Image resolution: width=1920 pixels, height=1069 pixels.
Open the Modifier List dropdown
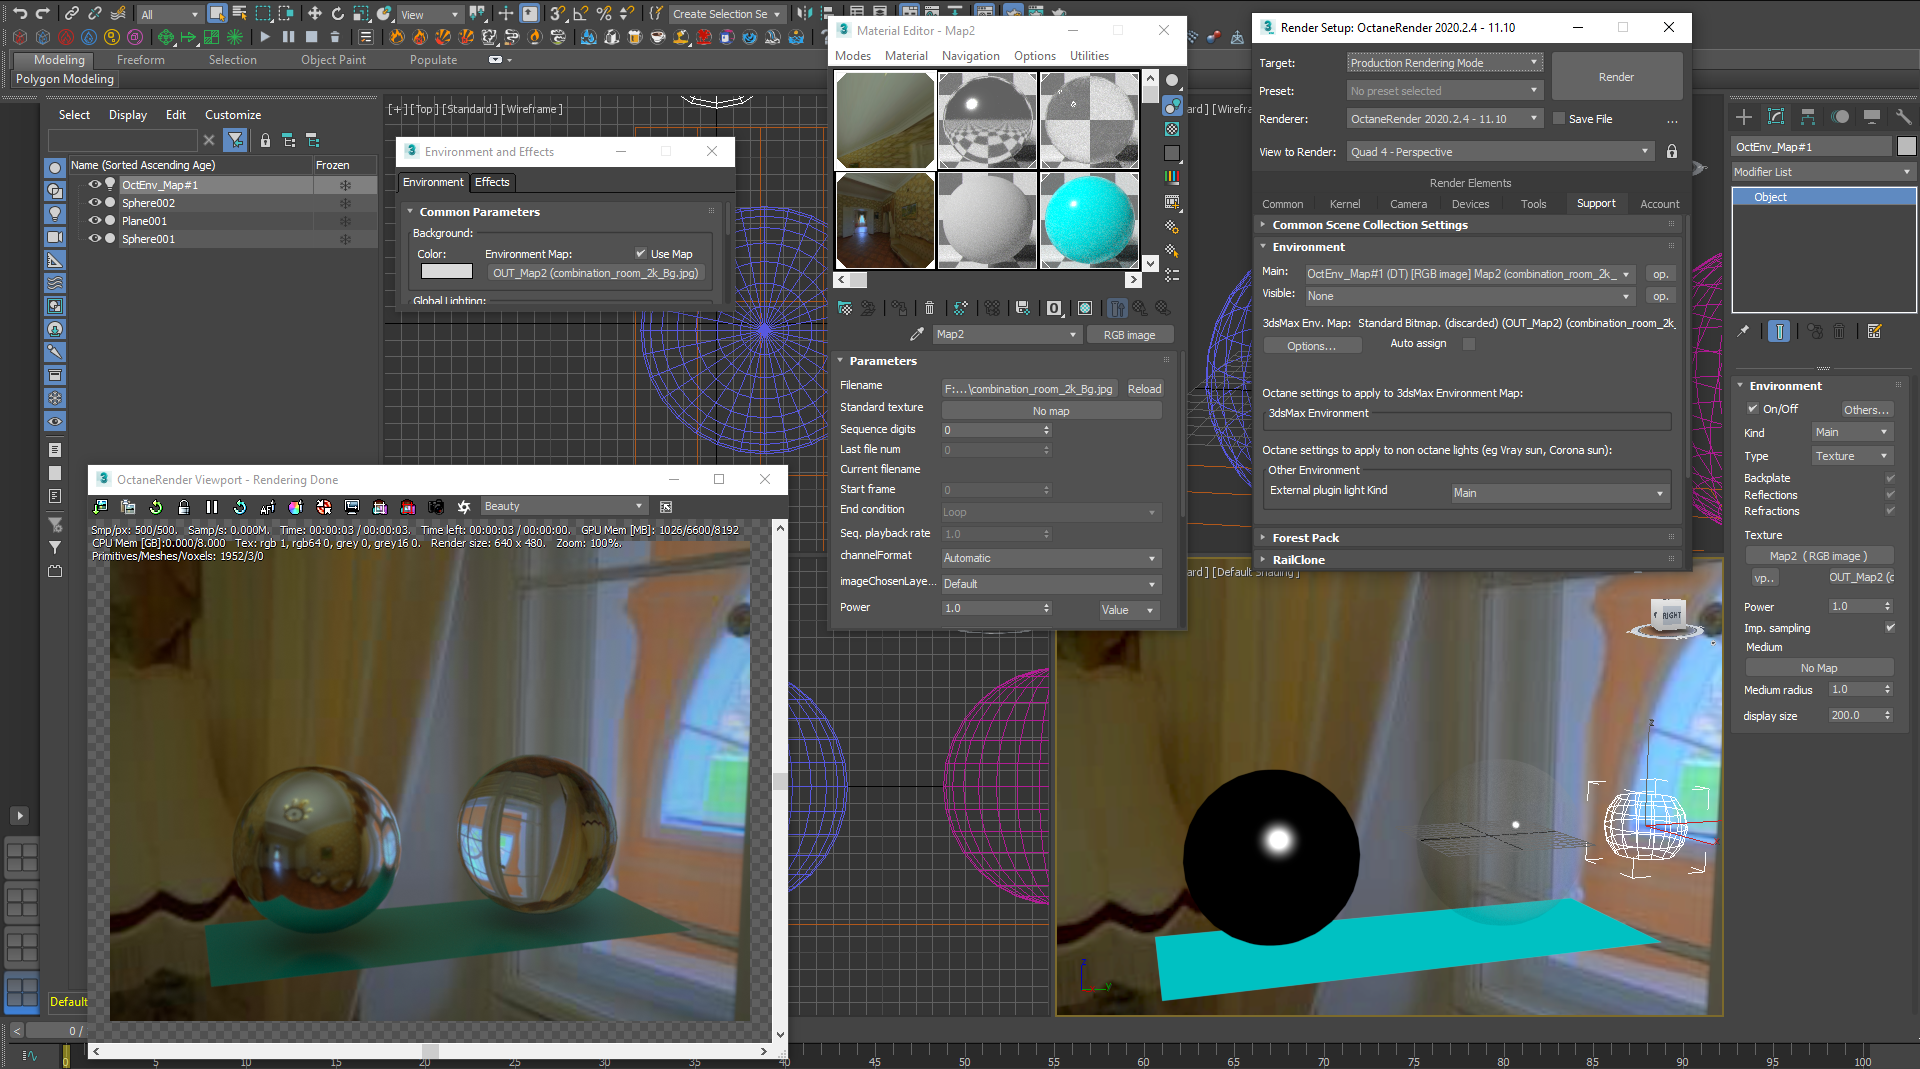click(x=1823, y=172)
